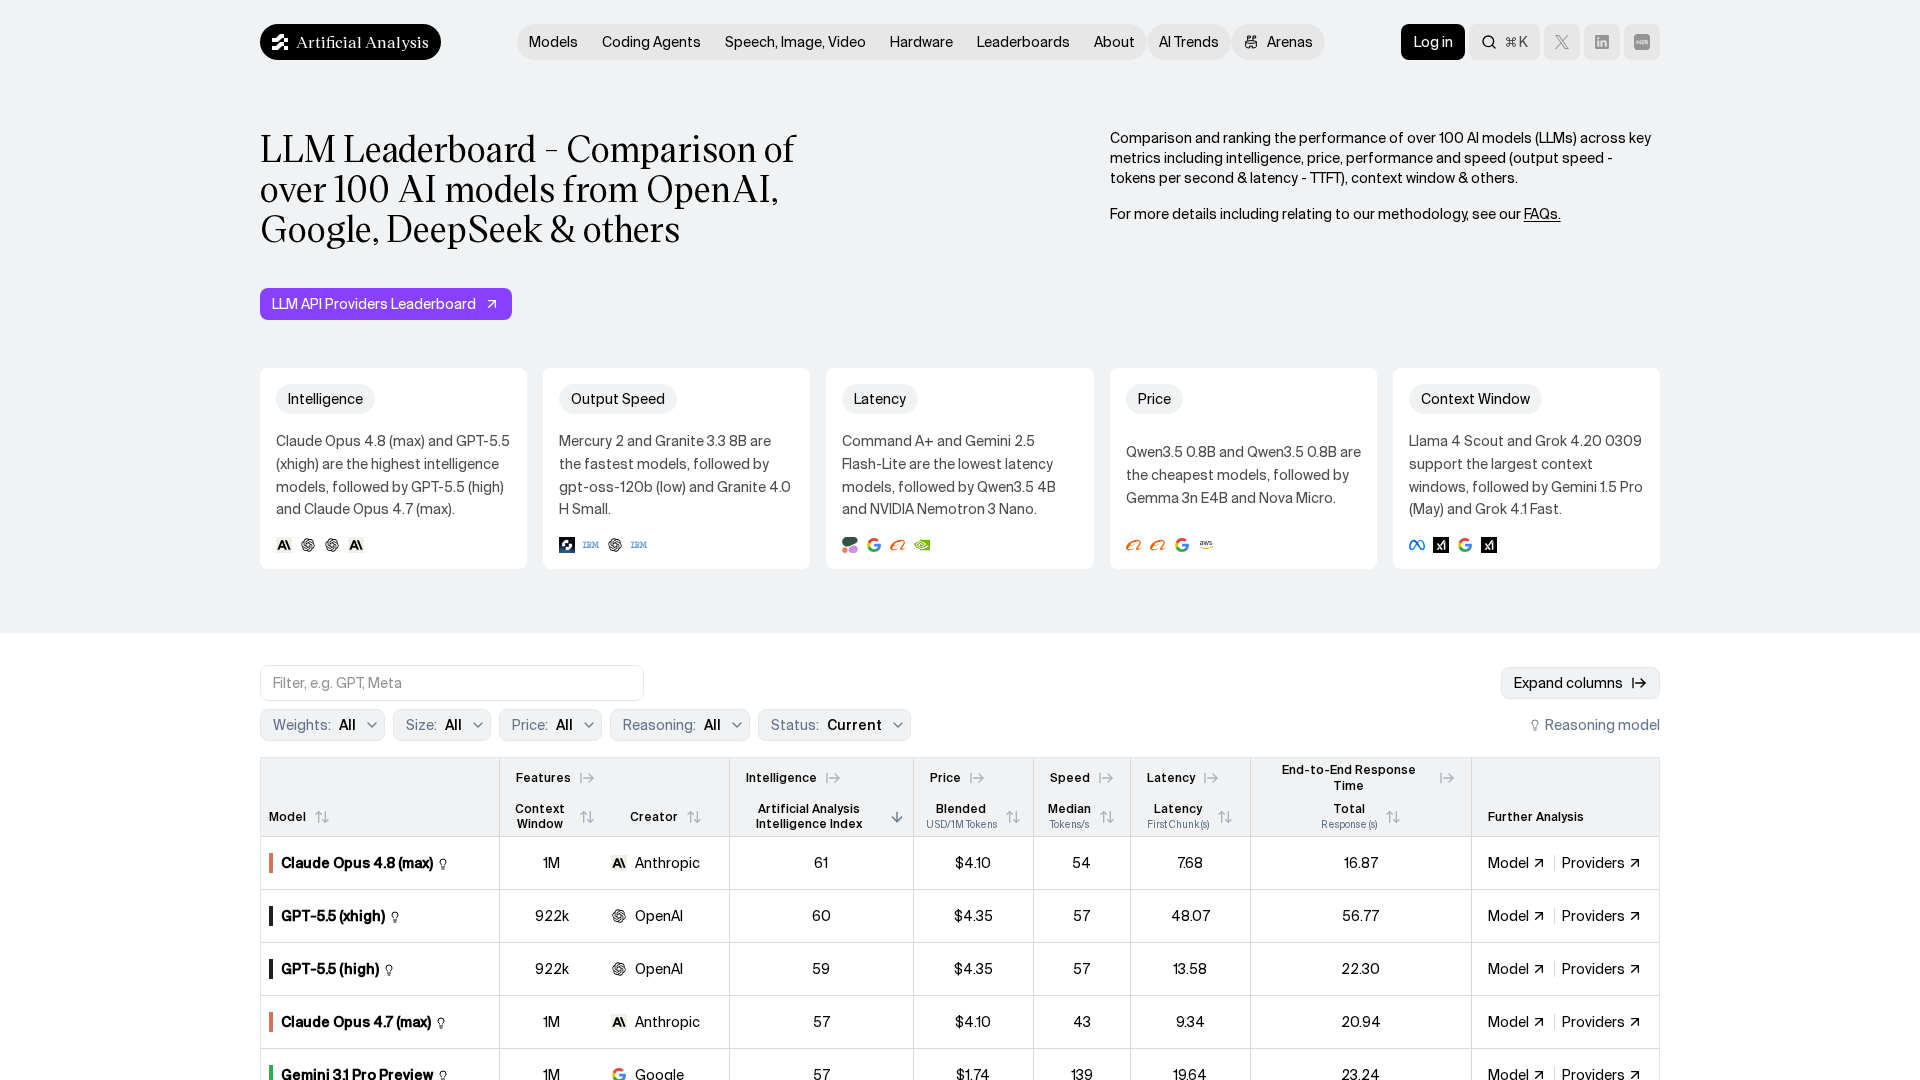Open the Coding Agents menu
This screenshot has height=1080, width=1920.
click(651, 42)
